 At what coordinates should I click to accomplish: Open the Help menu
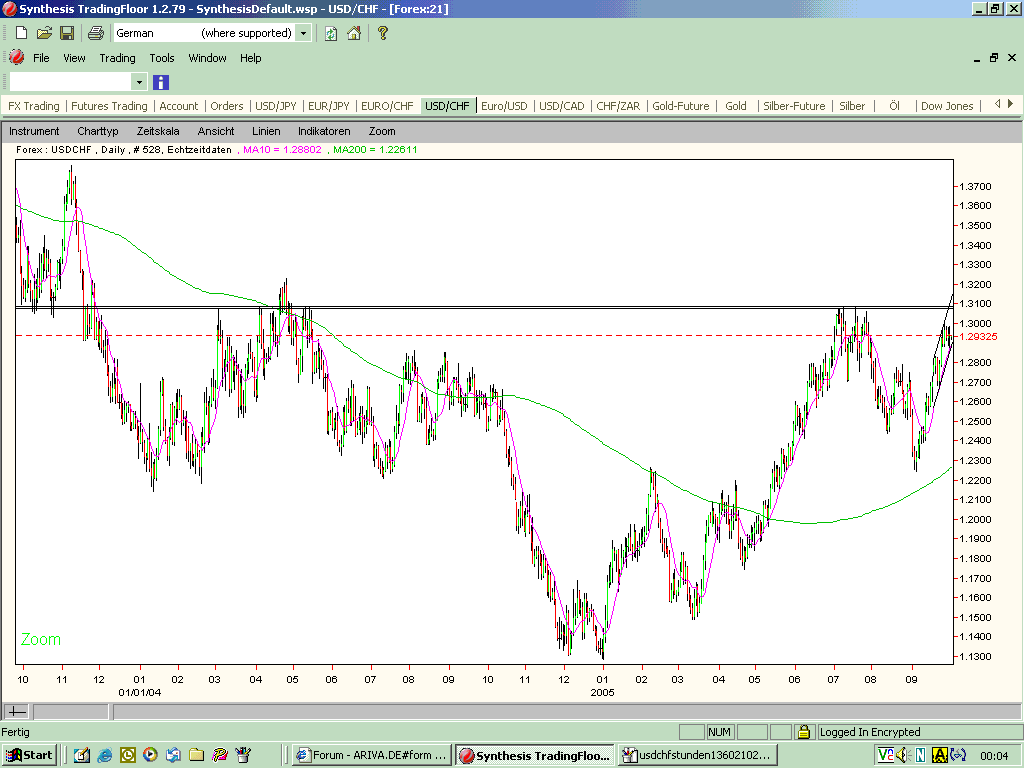click(251, 57)
